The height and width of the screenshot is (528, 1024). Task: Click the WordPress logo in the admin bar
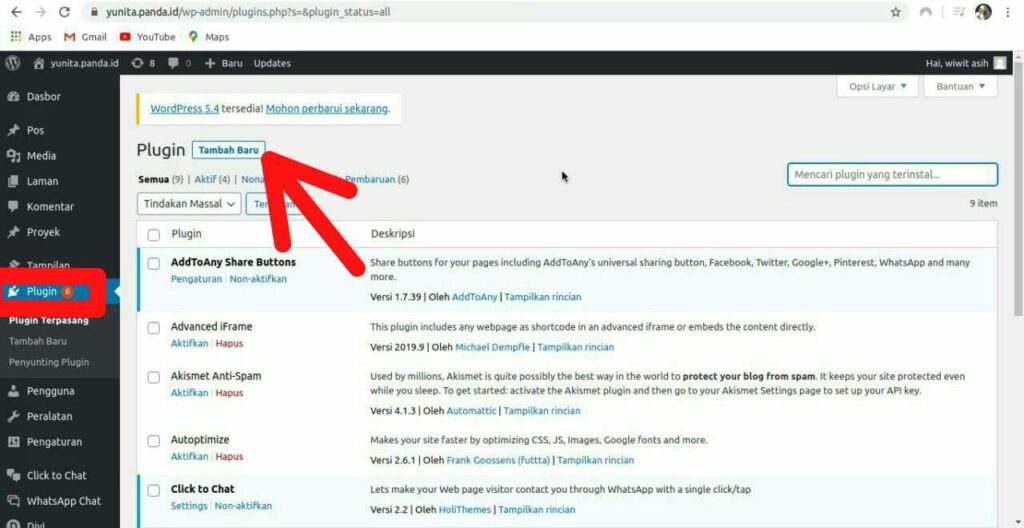coord(12,63)
